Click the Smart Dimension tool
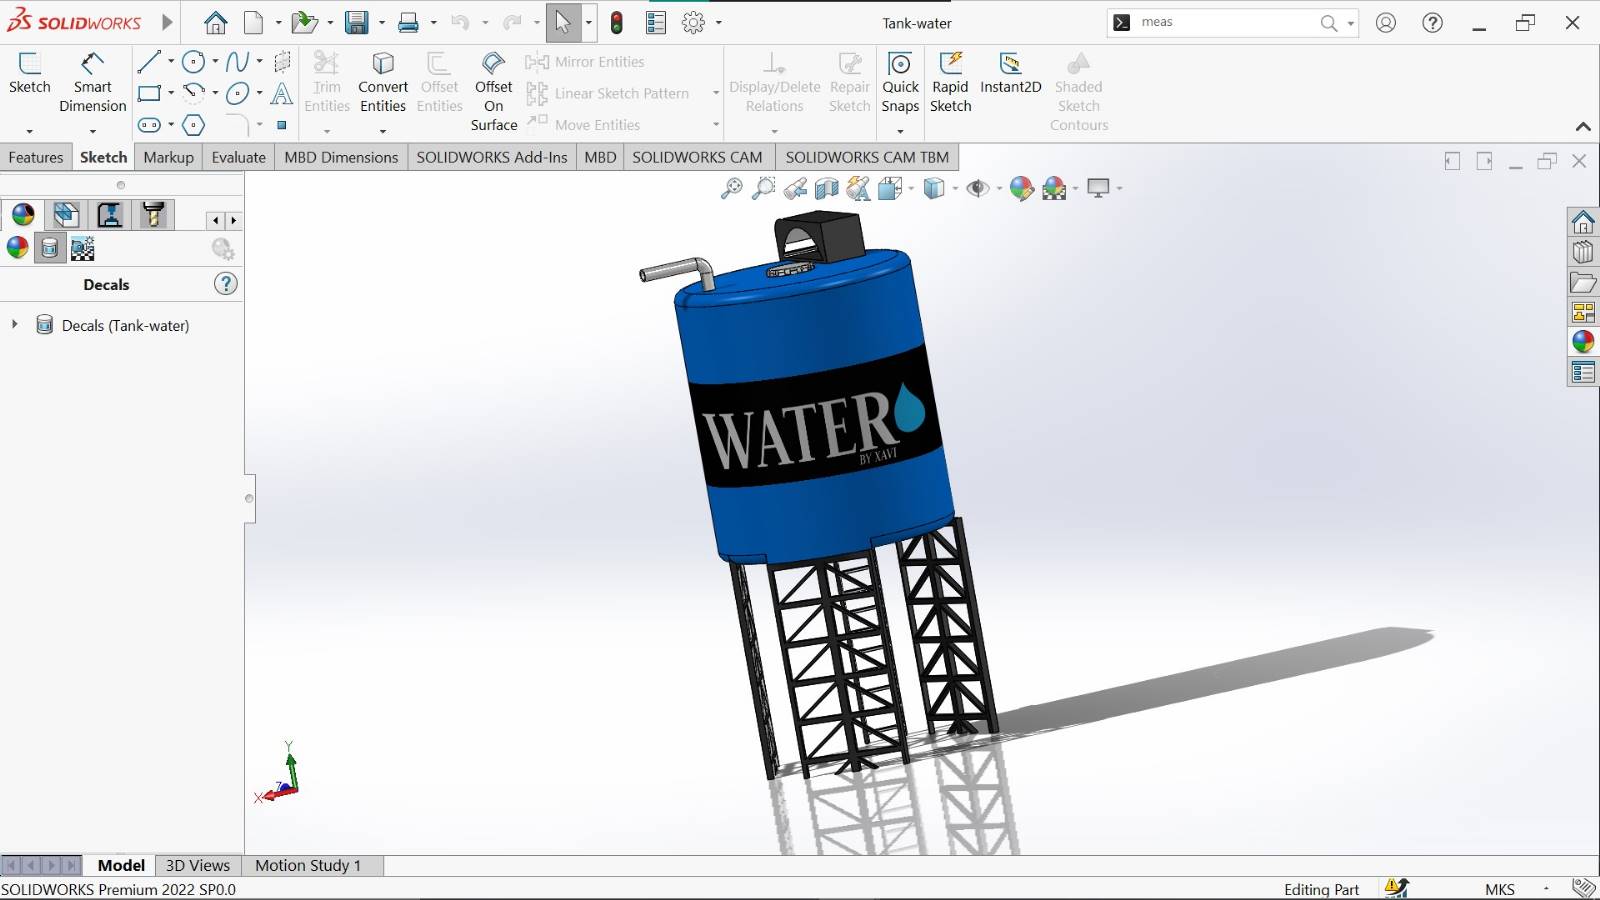The width and height of the screenshot is (1600, 900). (92, 82)
